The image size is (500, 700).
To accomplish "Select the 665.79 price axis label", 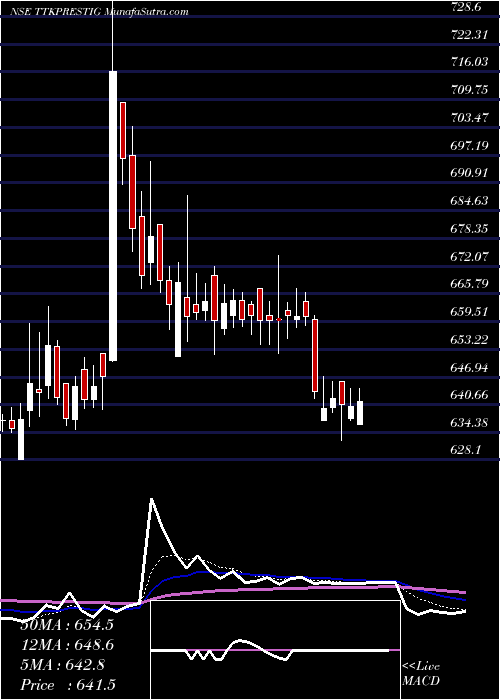I will coord(470,284).
